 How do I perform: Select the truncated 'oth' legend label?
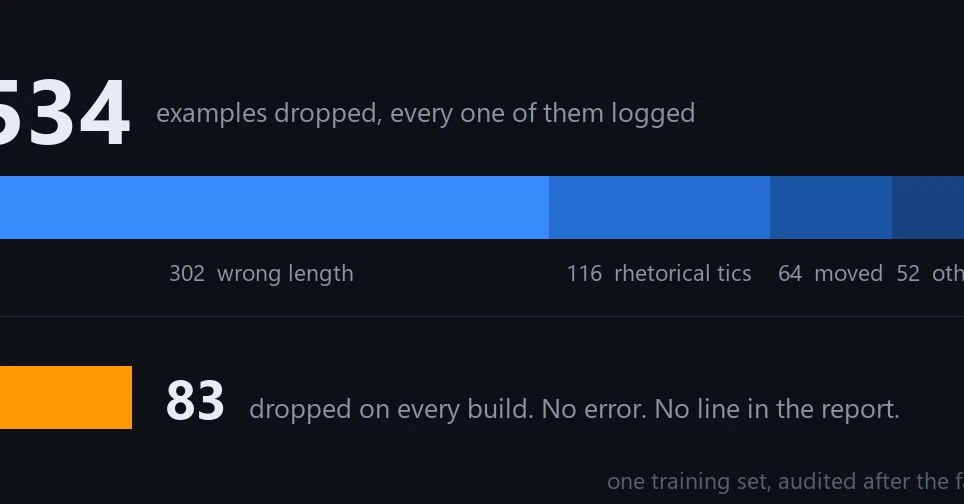click(x=948, y=274)
